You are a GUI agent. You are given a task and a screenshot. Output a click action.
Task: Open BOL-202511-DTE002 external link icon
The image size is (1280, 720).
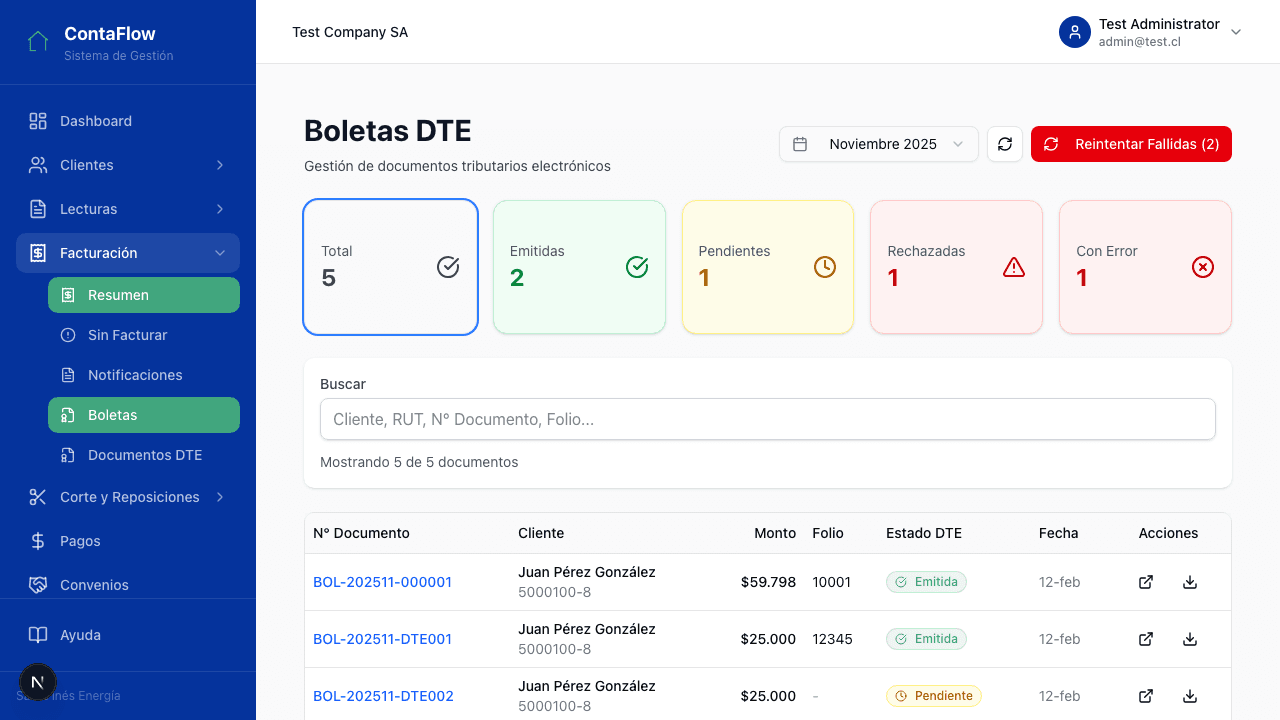[x=1146, y=696]
